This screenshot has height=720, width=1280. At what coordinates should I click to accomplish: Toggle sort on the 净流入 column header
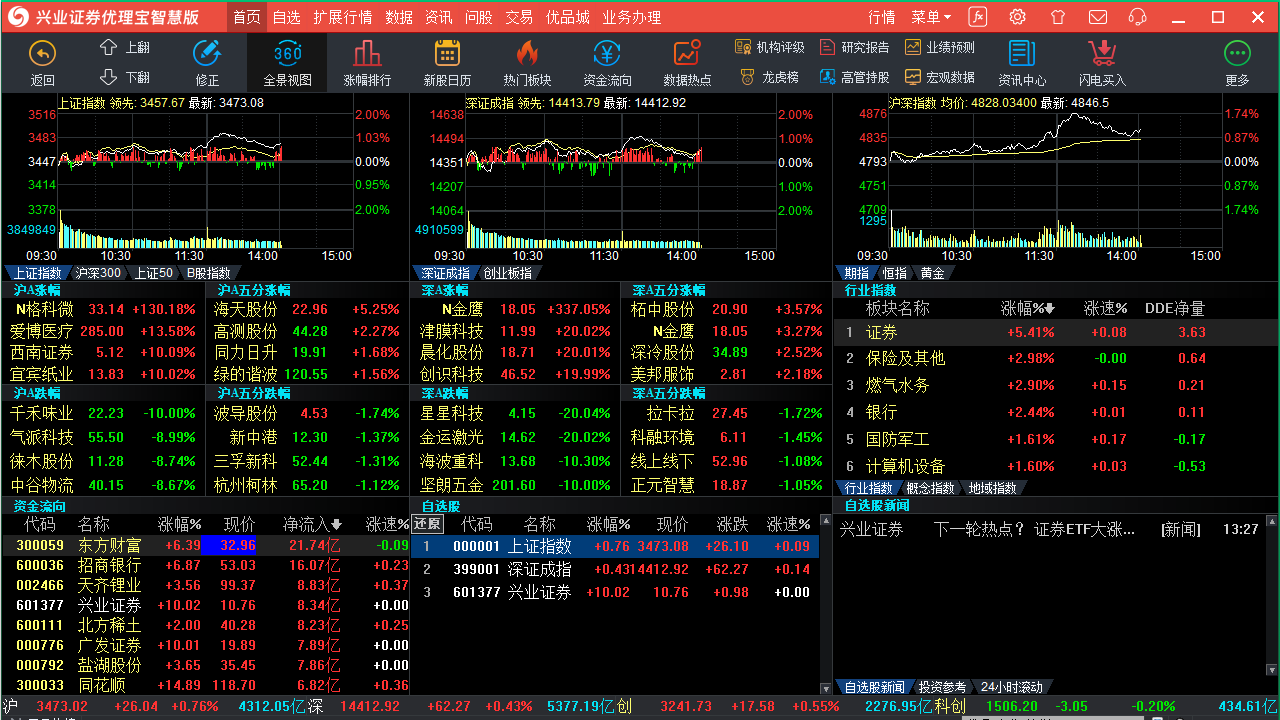309,523
